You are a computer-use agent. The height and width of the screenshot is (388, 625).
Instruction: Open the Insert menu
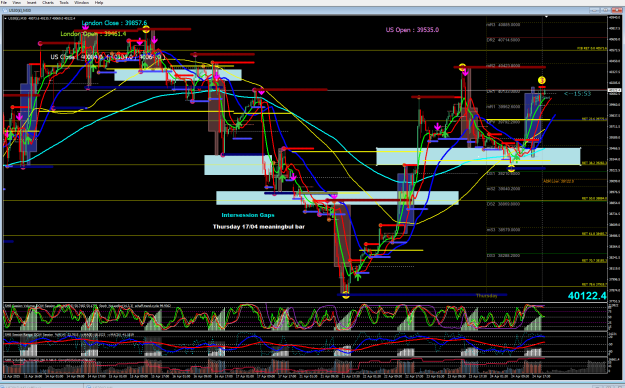click(x=31, y=2)
